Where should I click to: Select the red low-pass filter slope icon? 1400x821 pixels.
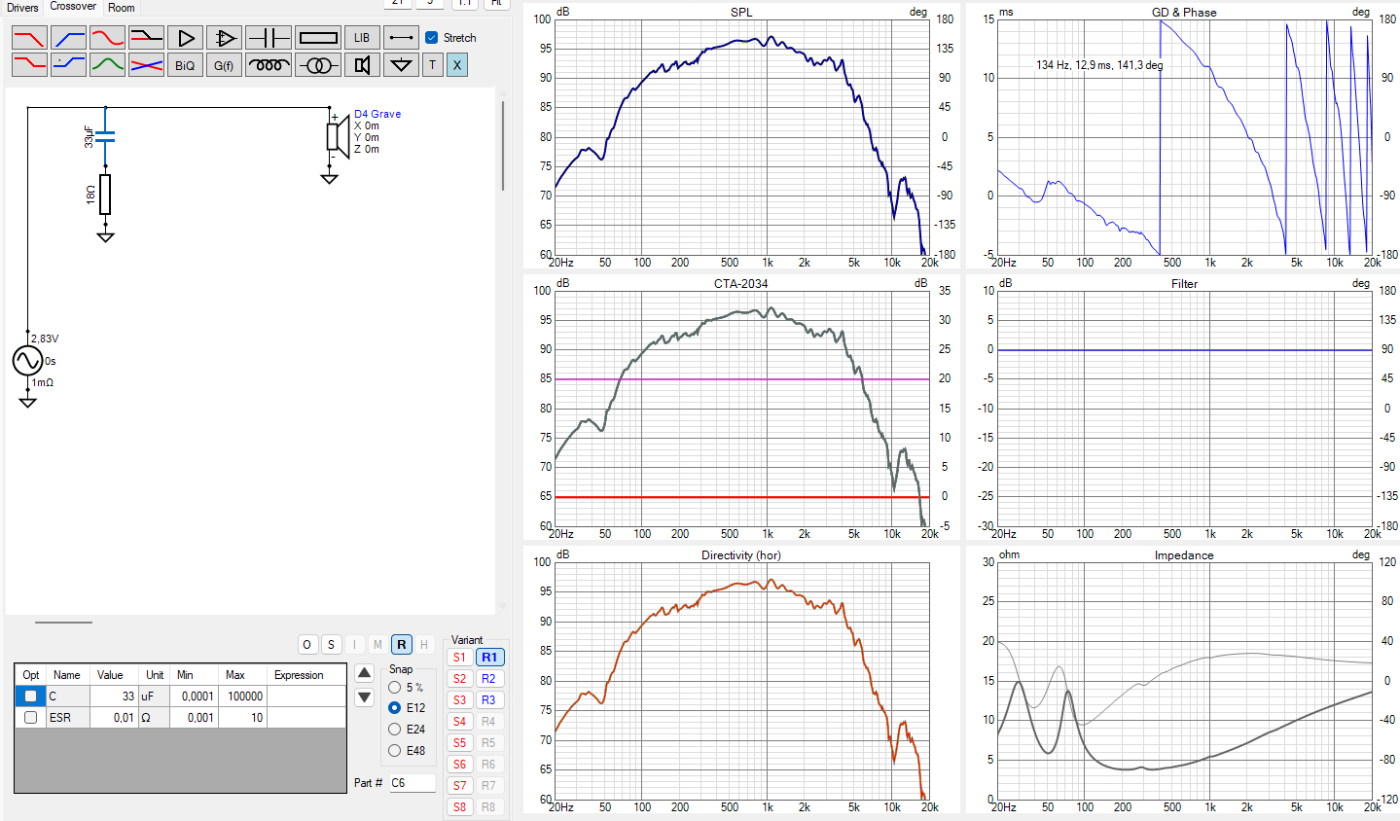click(x=28, y=38)
